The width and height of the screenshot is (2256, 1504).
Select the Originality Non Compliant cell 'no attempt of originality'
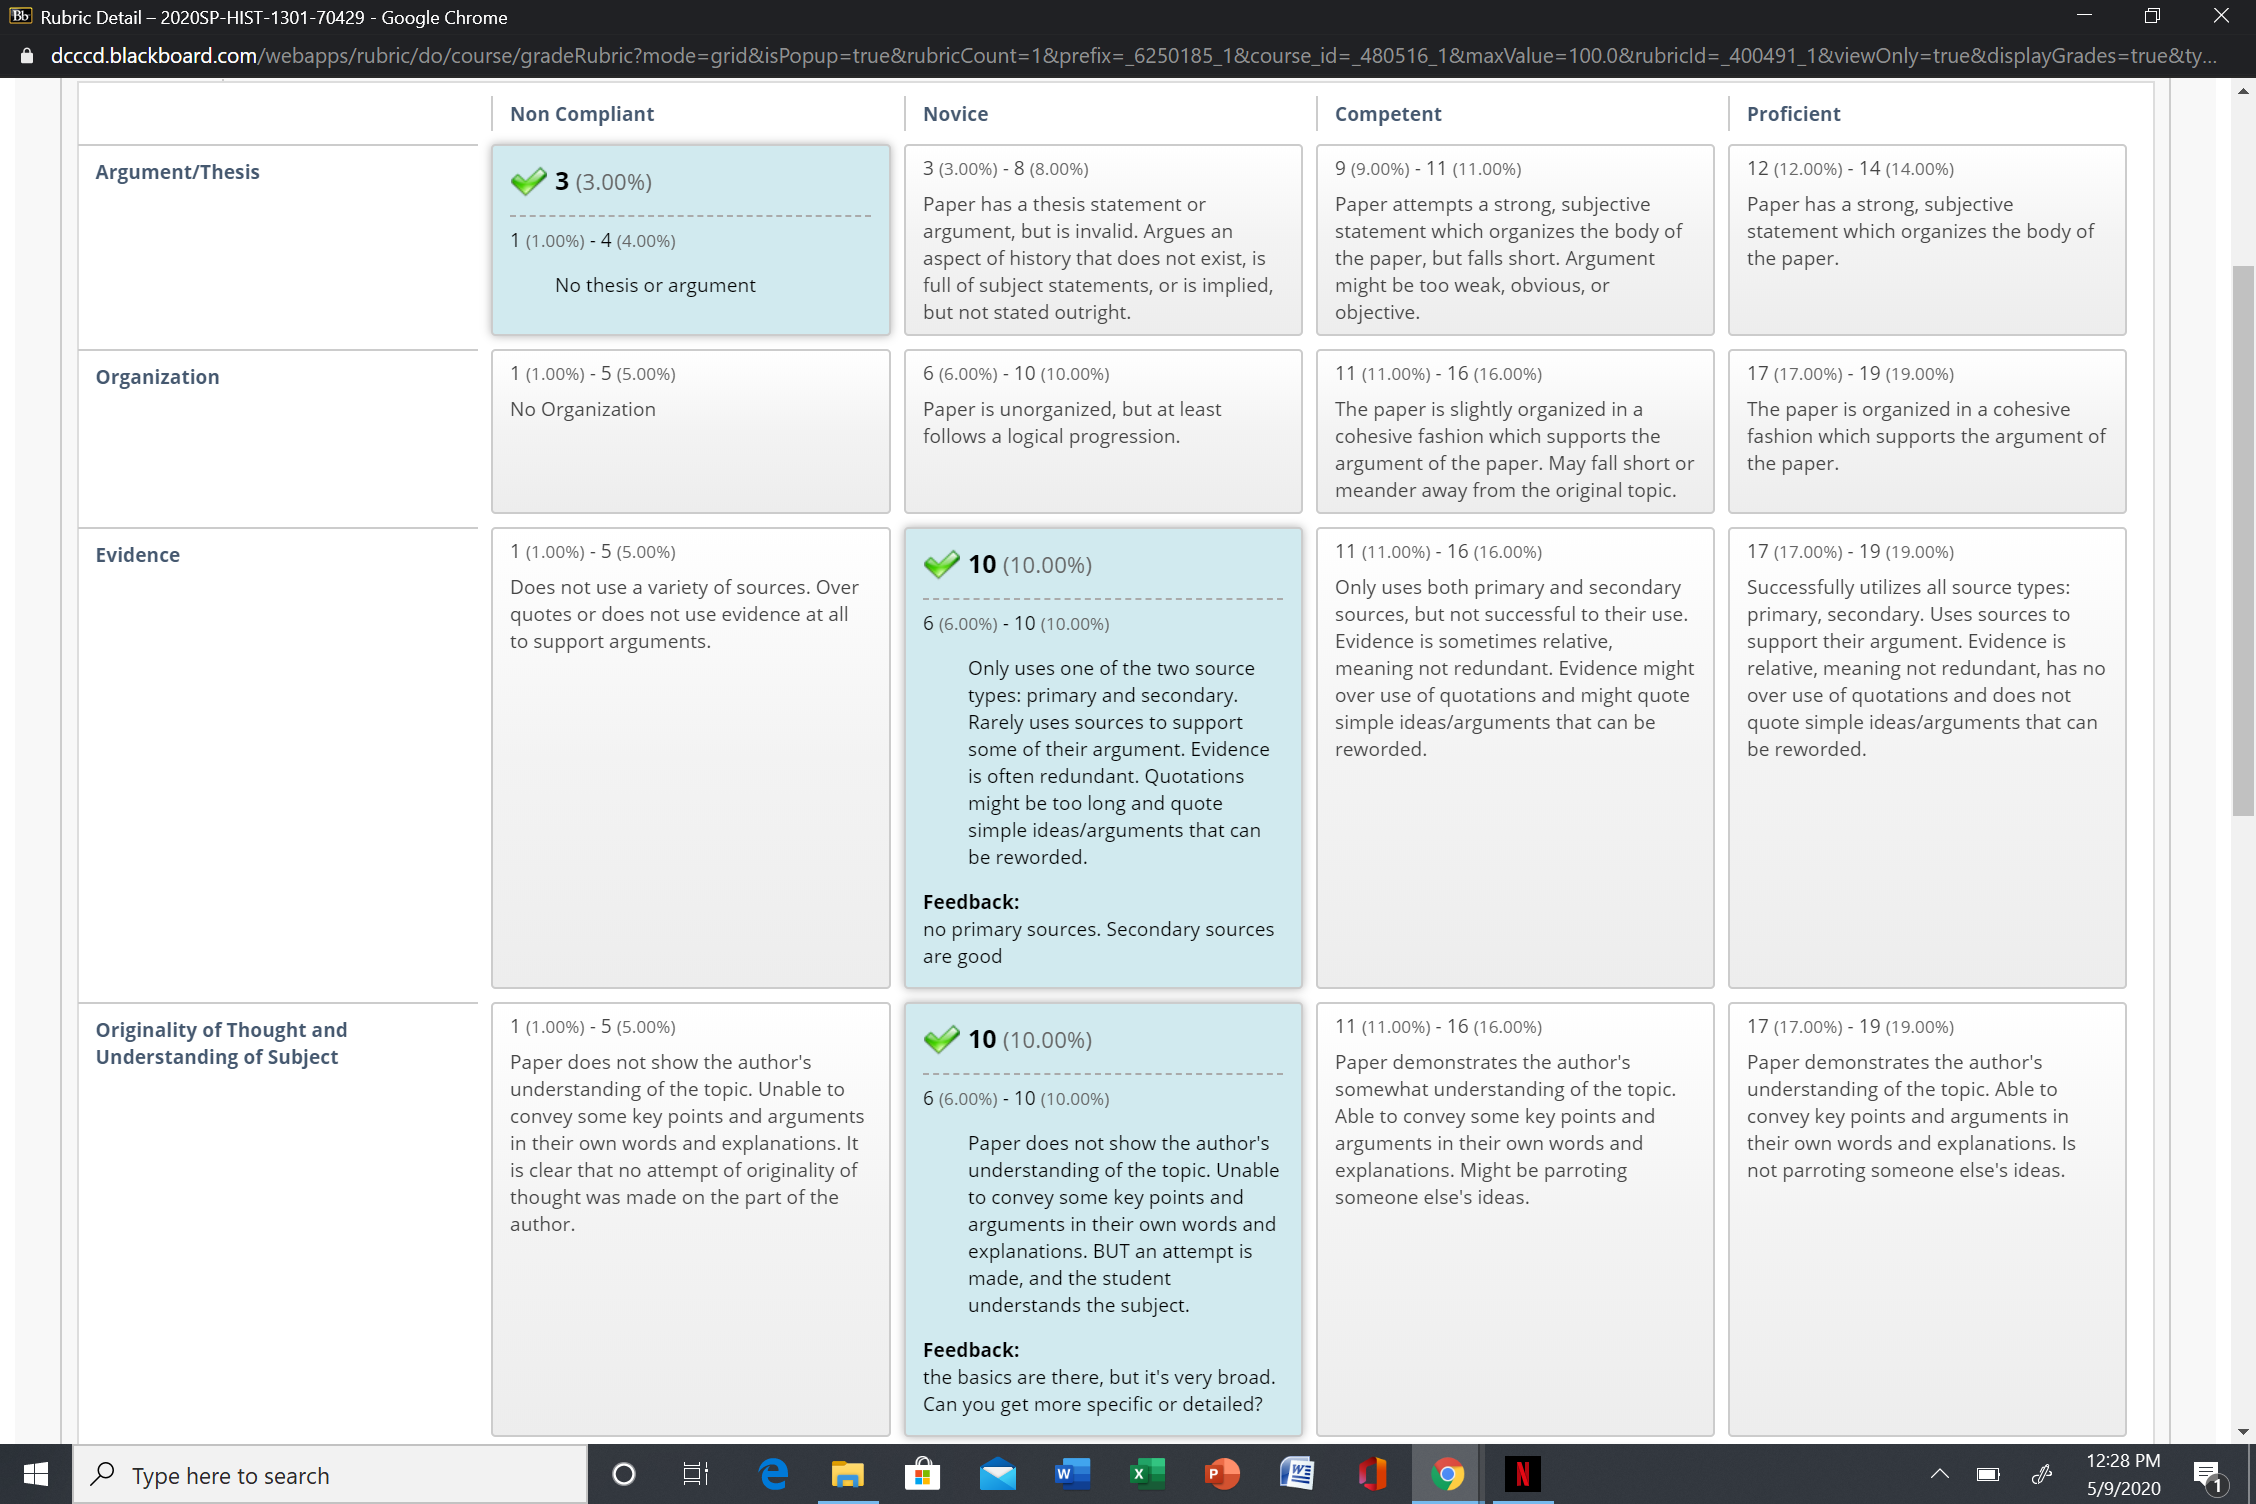pos(691,1219)
